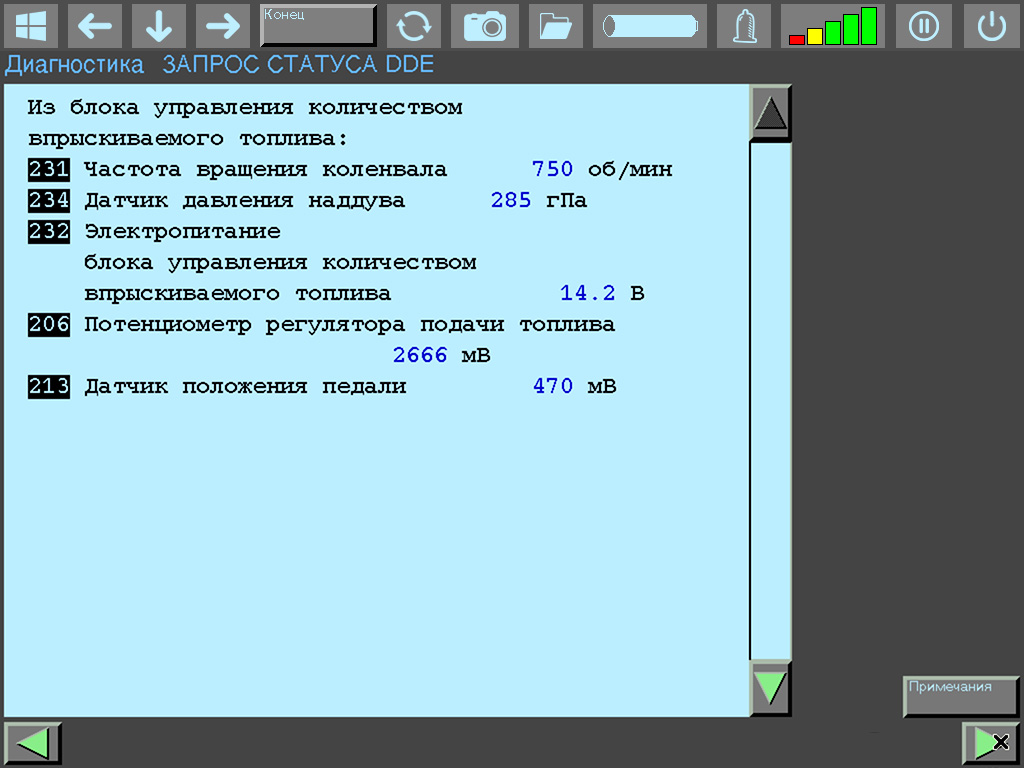Click the Windows logo icon

[x=31, y=26]
